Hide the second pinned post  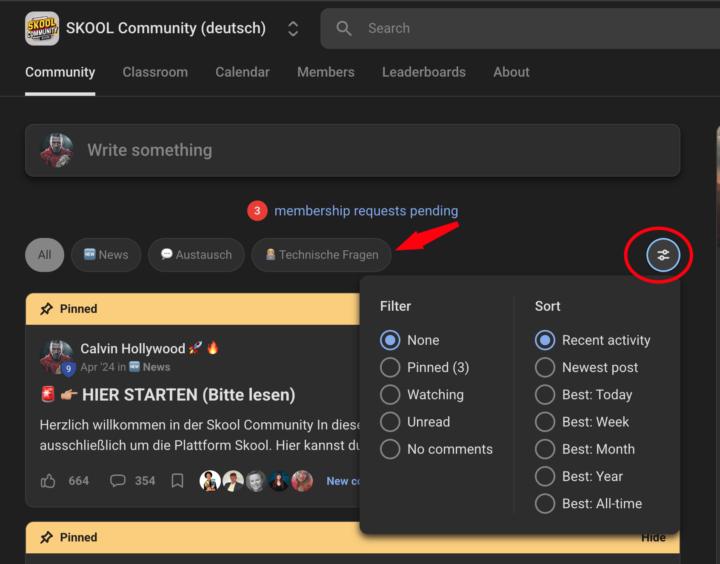(653, 538)
